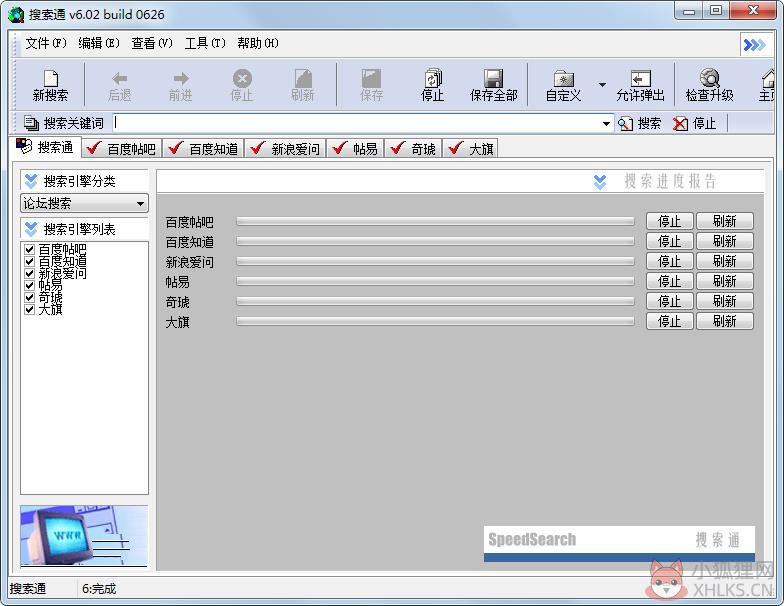This screenshot has width=784, height=606.
Task: Click 停止 button in 百度帖吧 row
Action: (670, 221)
